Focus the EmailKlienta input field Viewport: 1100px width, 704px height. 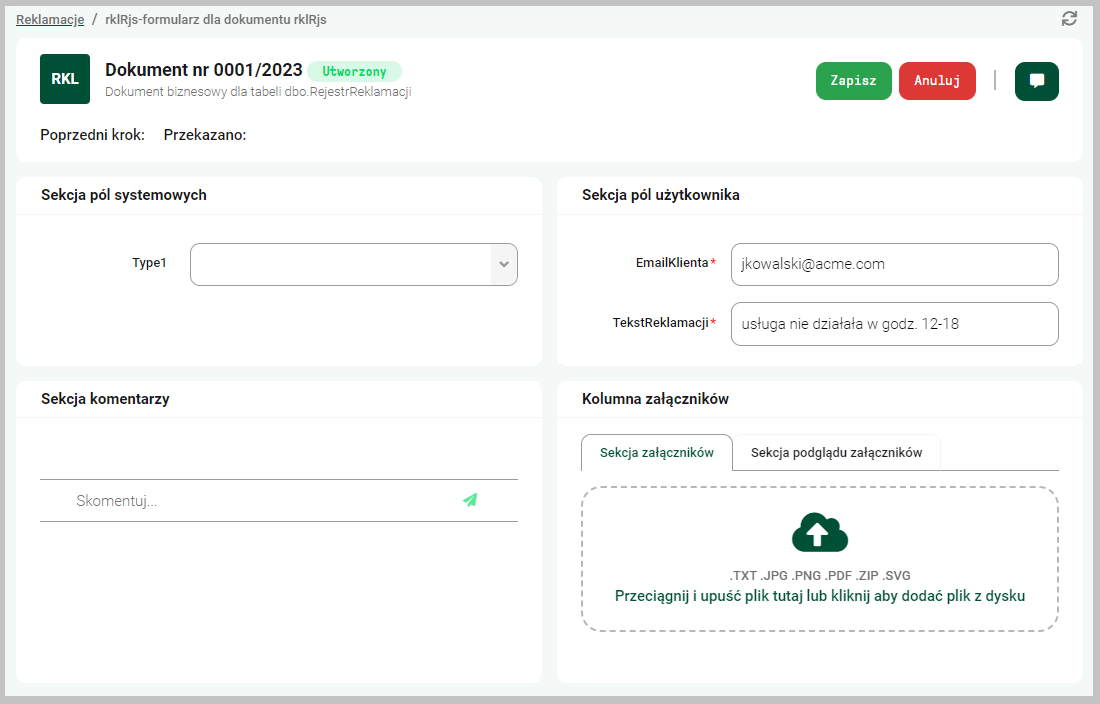tap(894, 264)
